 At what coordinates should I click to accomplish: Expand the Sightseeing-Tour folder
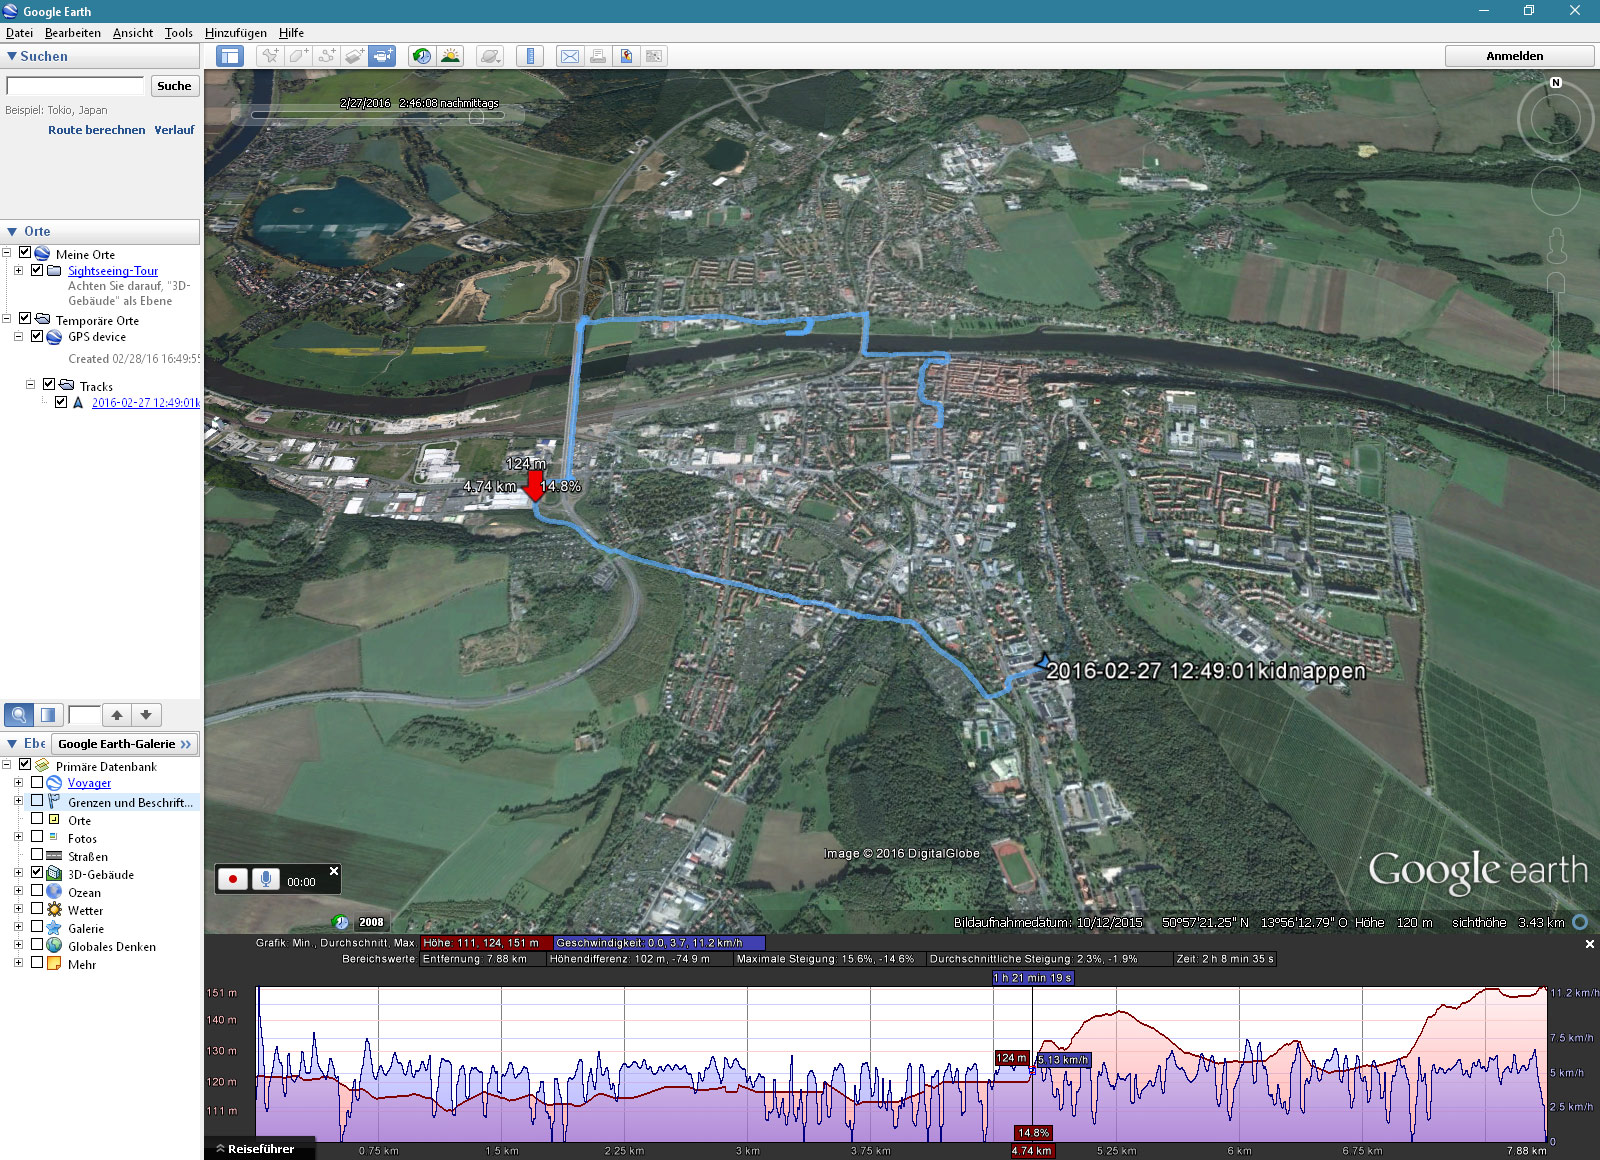pyautogui.click(x=18, y=270)
